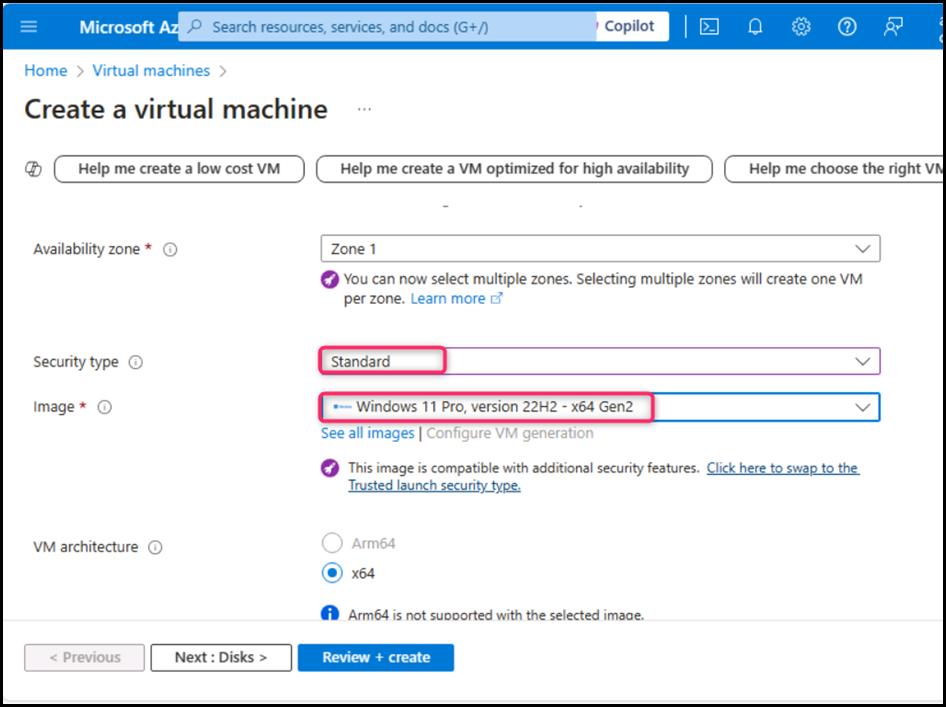This screenshot has width=946, height=707.
Task: Open Cloud Shell from the top bar
Action: [709, 27]
